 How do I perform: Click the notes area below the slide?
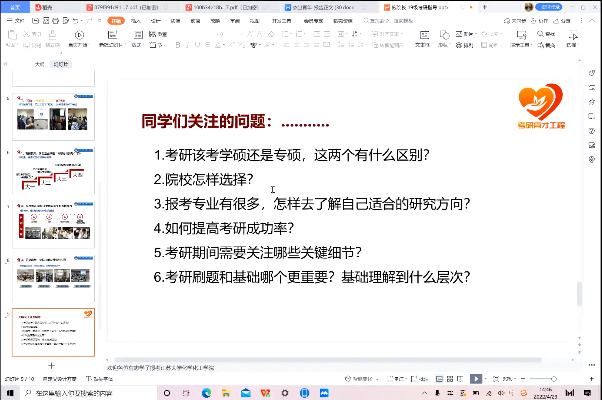point(300,367)
